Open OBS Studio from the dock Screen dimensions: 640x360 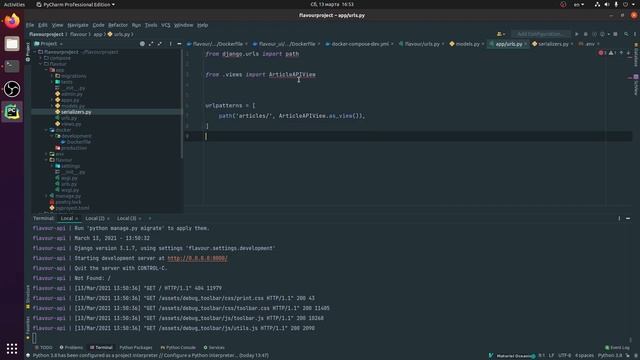click(x=12, y=89)
